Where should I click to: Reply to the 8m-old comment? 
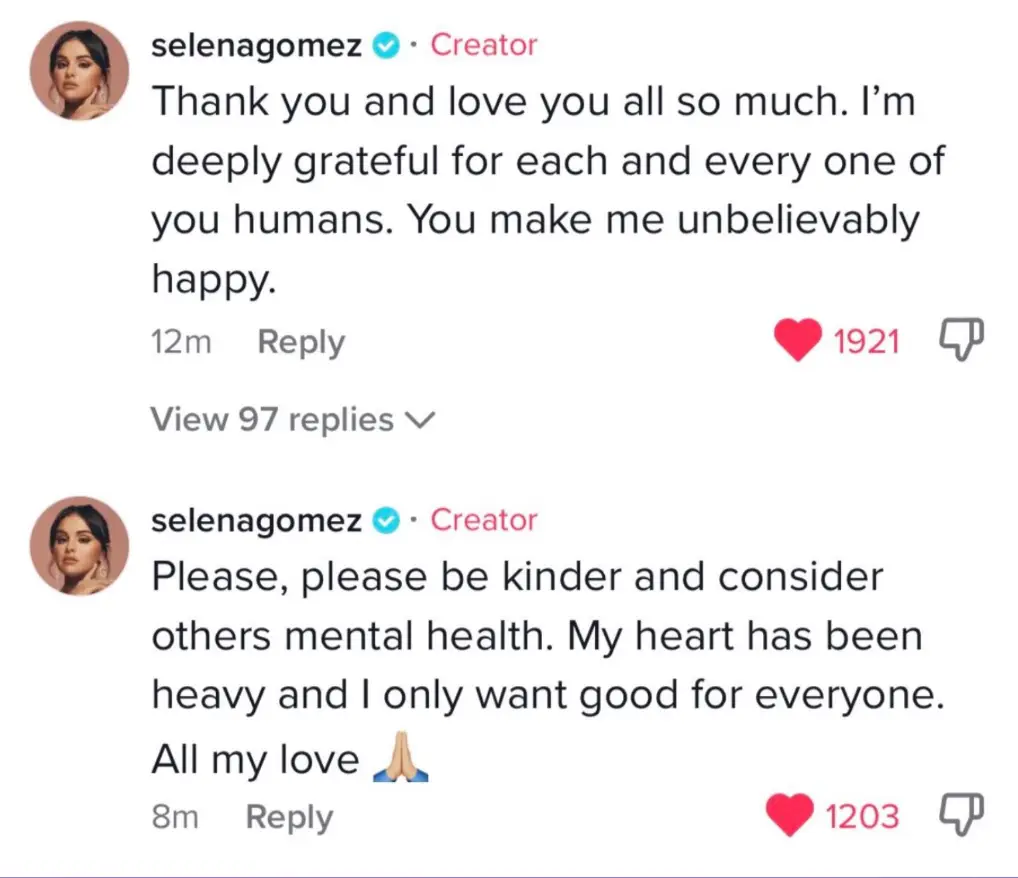289,817
